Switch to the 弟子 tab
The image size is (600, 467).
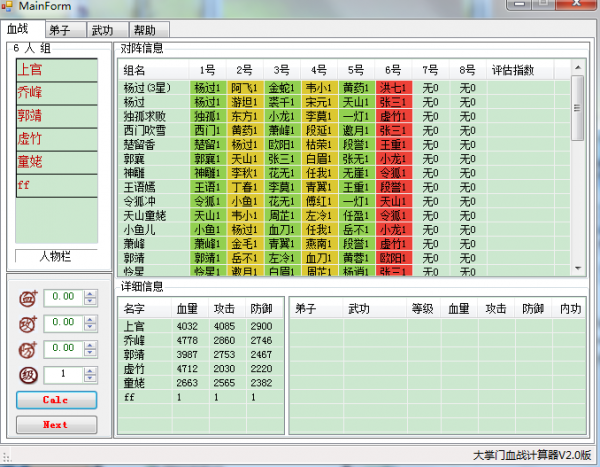[65, 30]
